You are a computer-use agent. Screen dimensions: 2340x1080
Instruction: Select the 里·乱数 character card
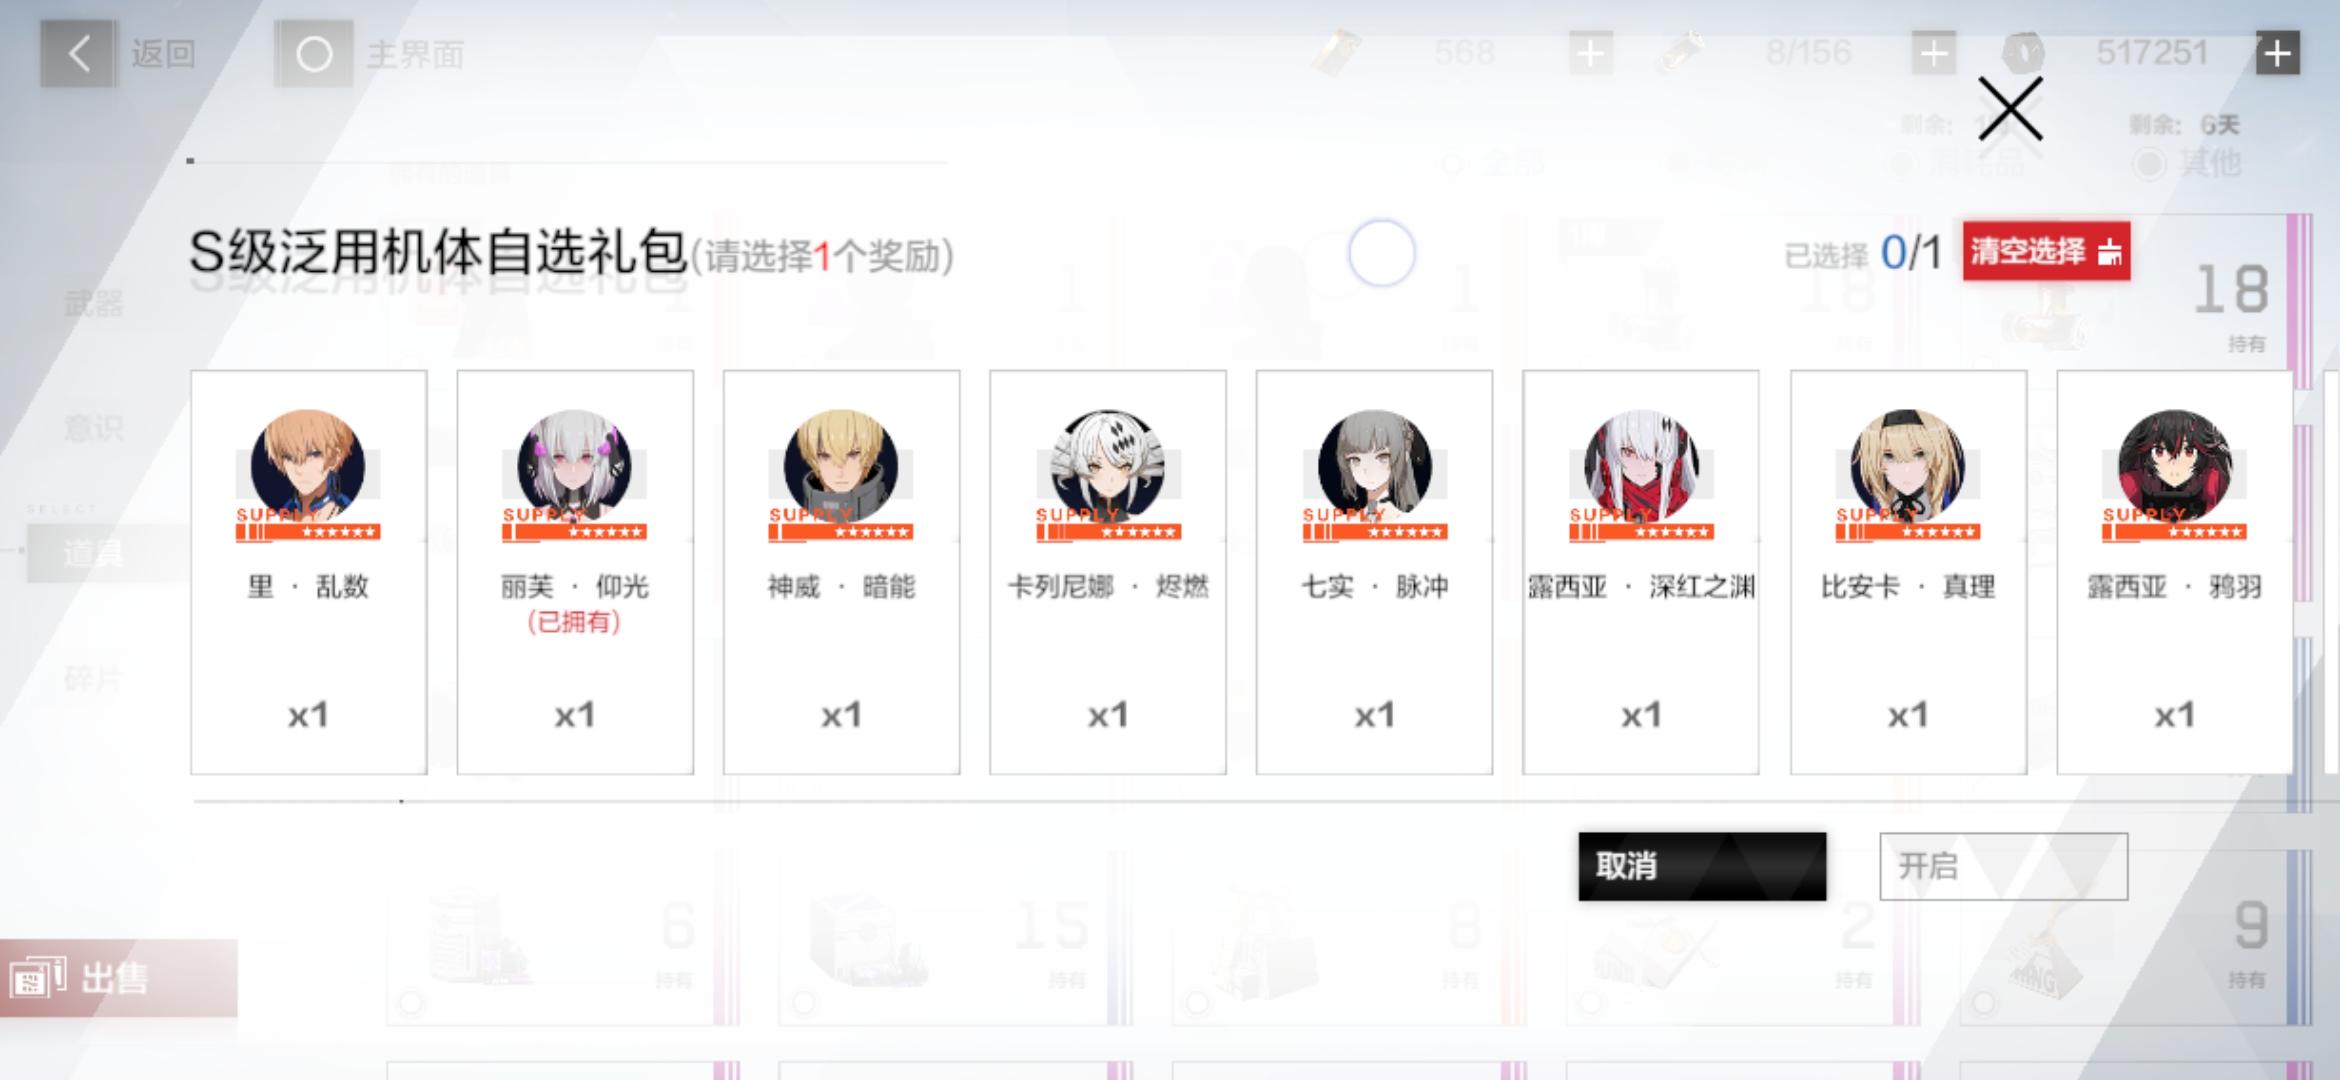(308, 572)
